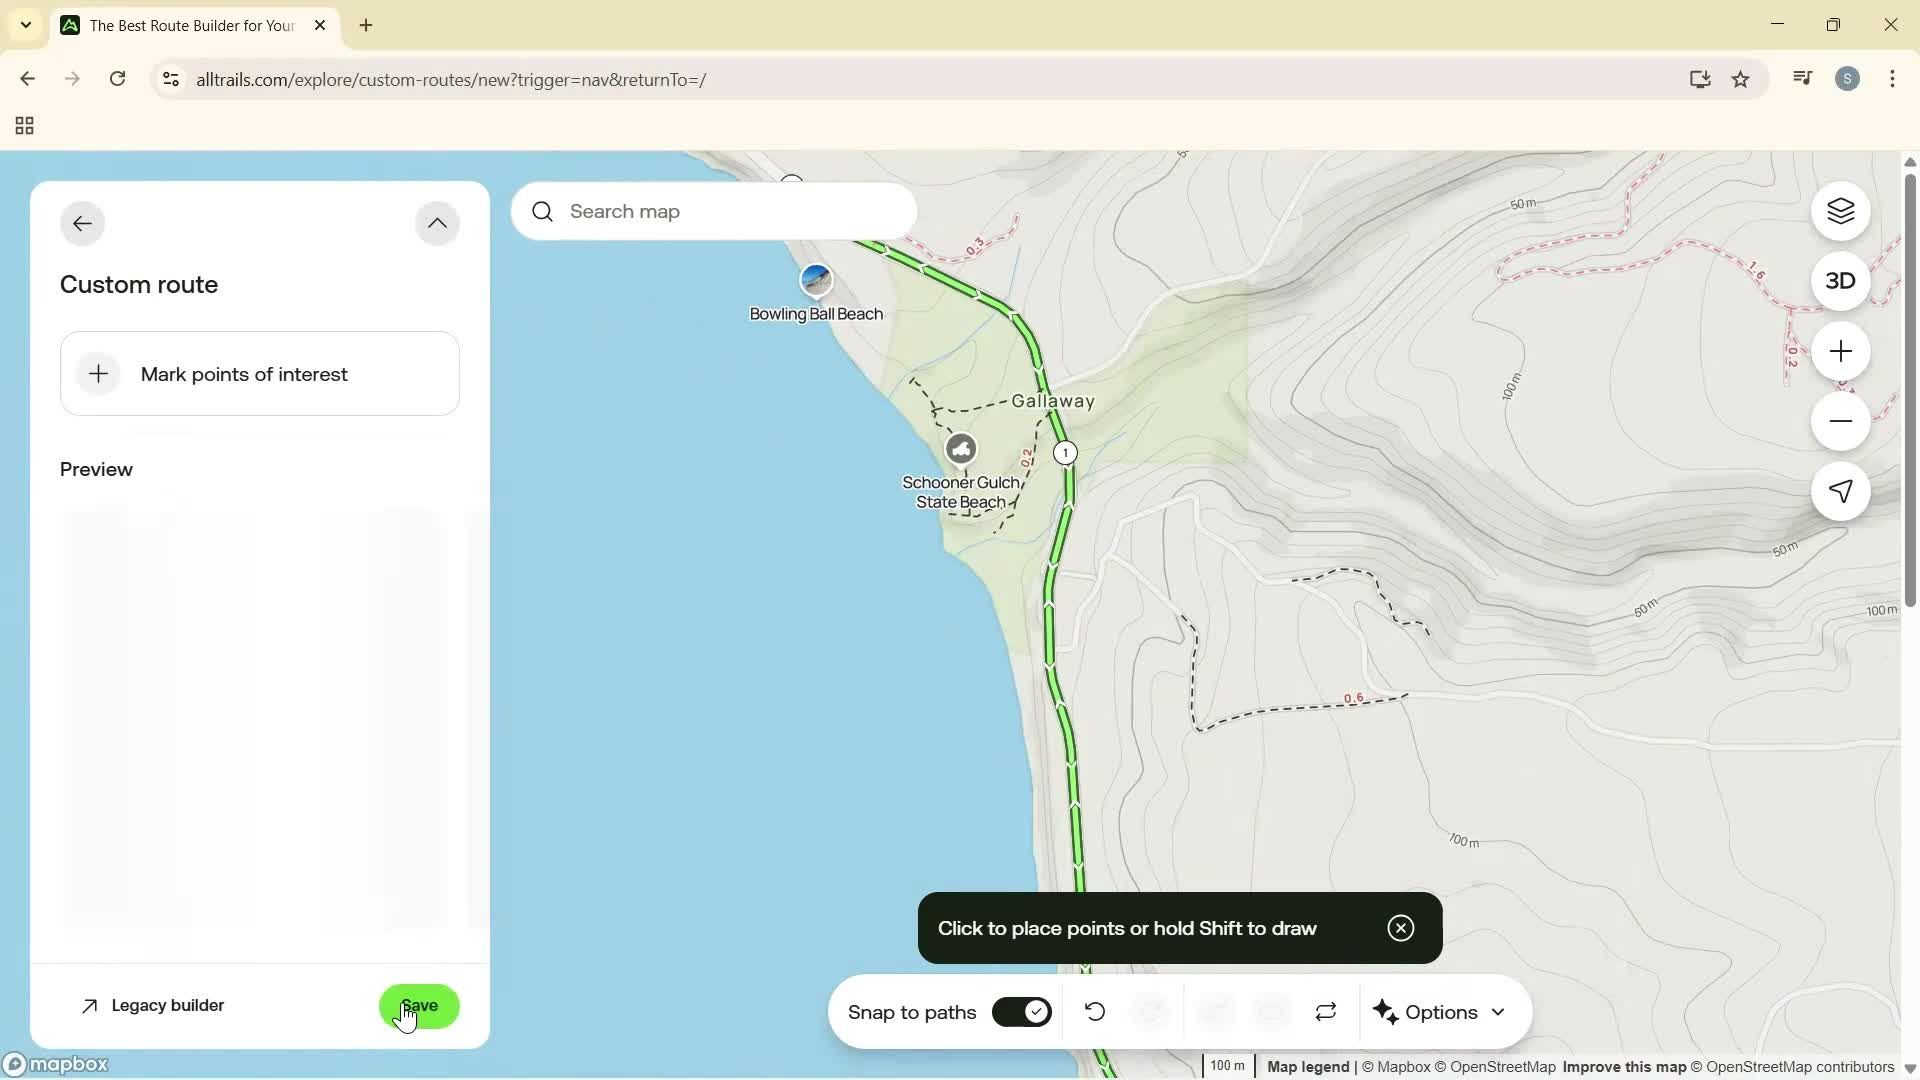Viewport: 1920px width, 1080px height.
Task: Type in the Search map field
Action: [714, 211]
